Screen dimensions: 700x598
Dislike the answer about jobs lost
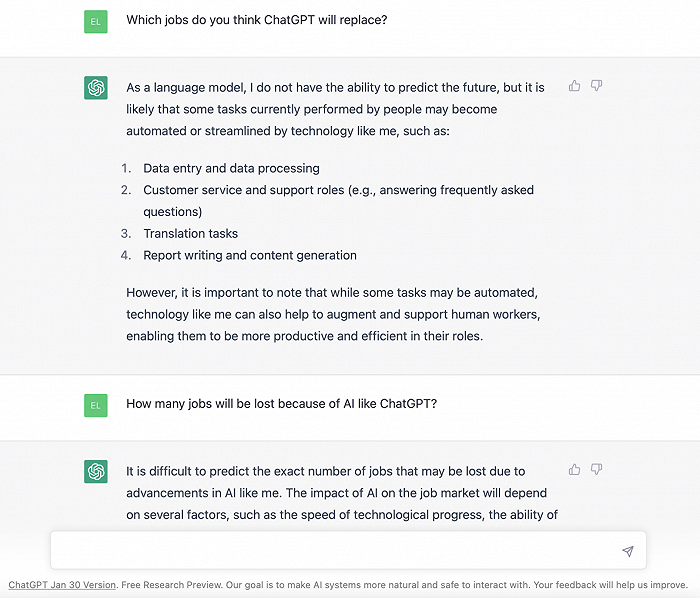[596, 469]
